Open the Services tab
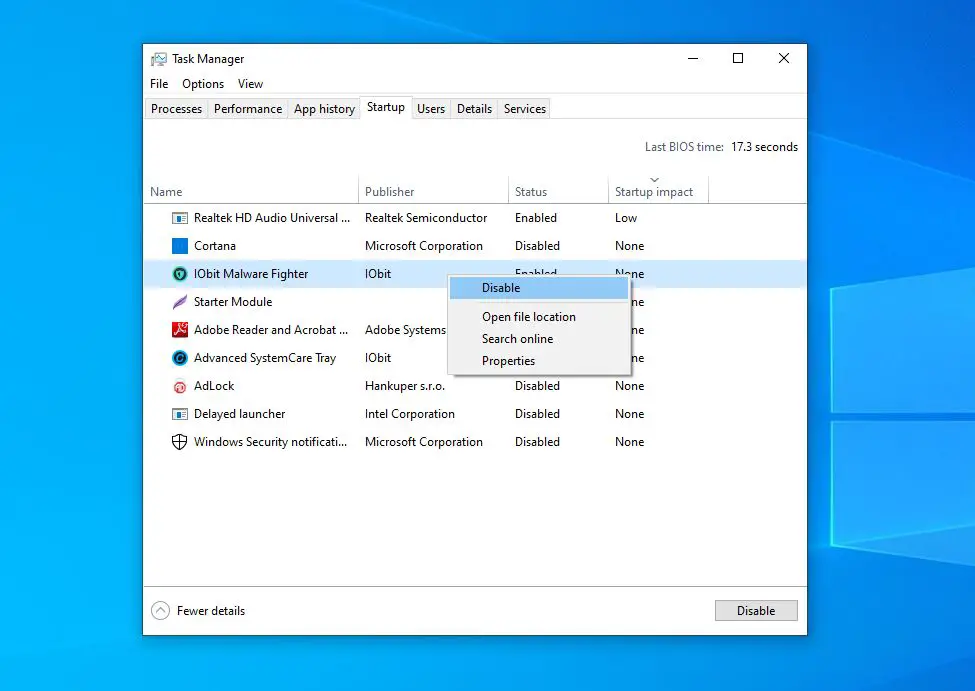 click(x=523, y=108)
